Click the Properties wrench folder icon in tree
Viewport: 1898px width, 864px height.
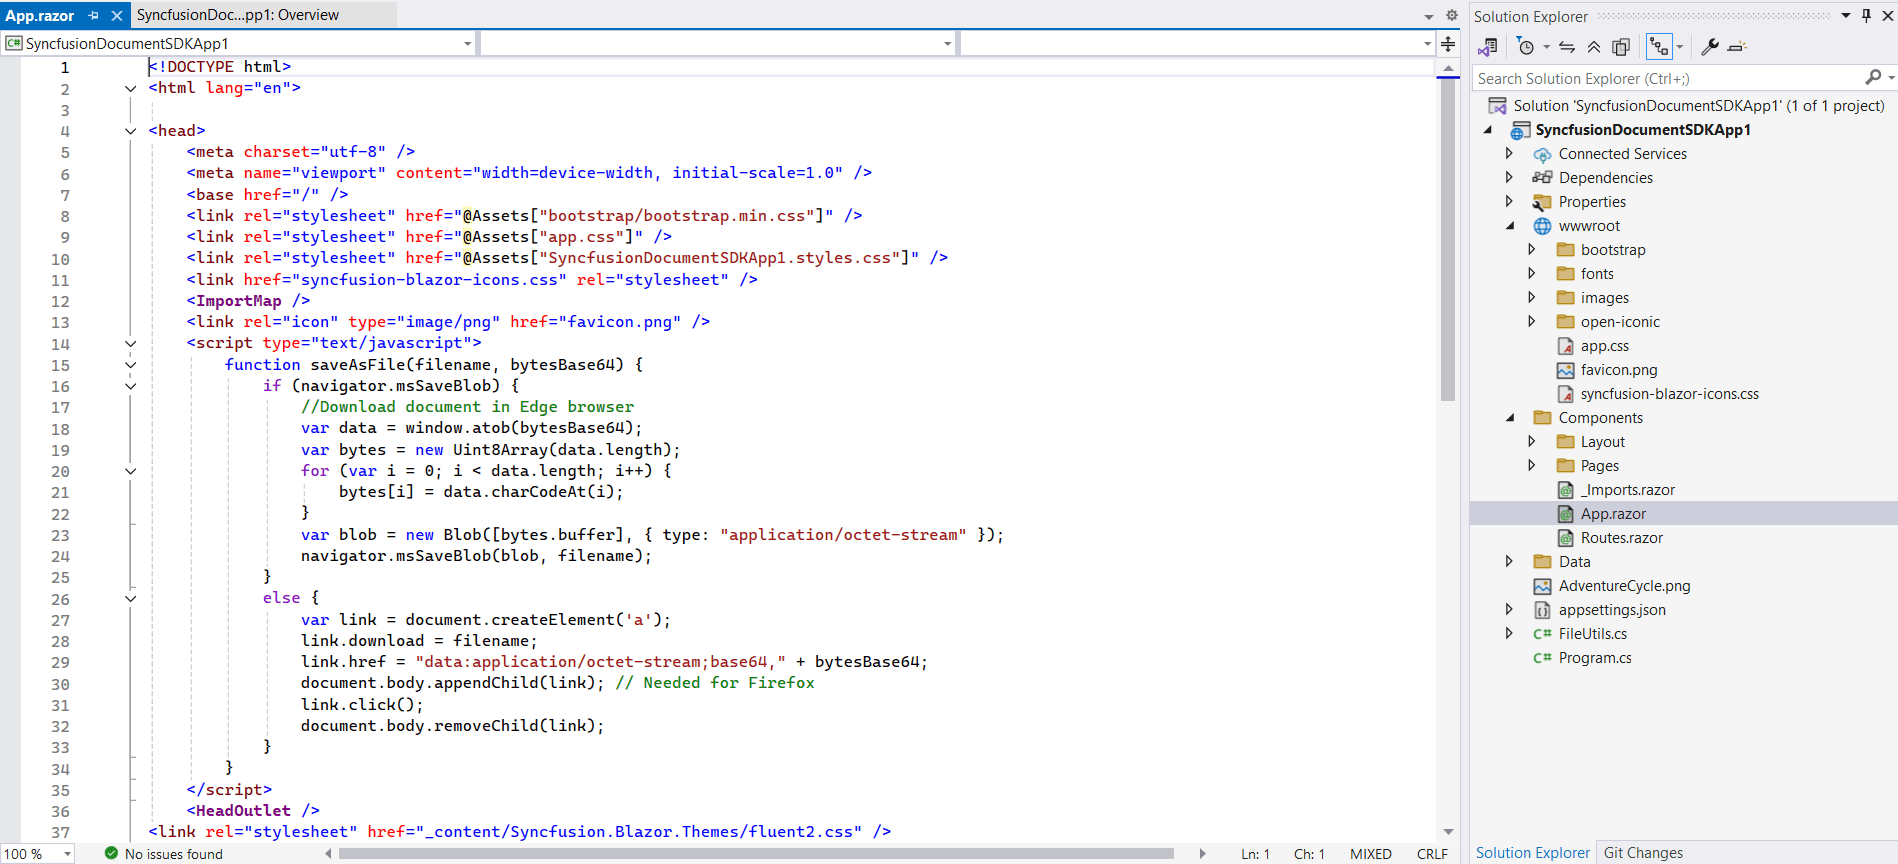1542,202
